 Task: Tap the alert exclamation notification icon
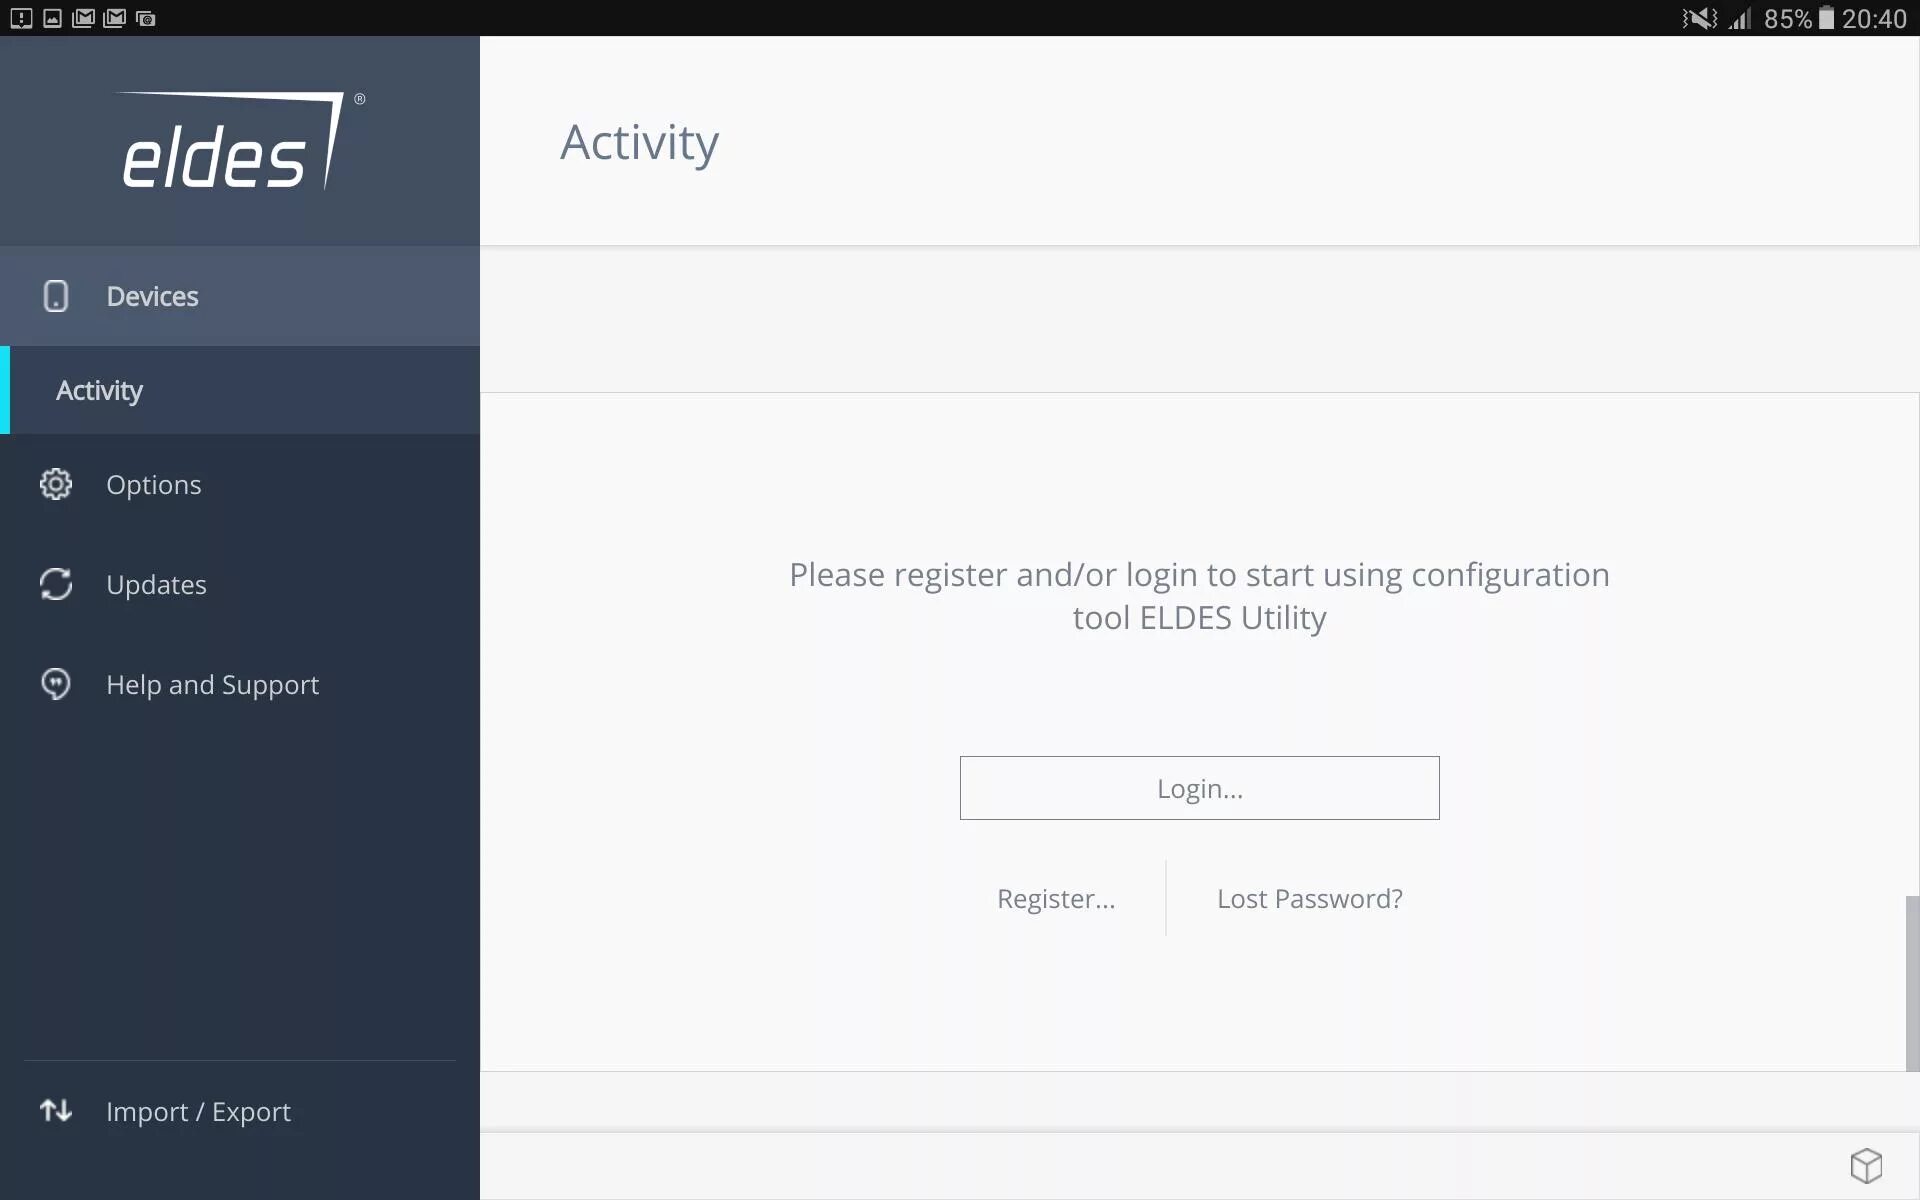(x=21, y=18)
